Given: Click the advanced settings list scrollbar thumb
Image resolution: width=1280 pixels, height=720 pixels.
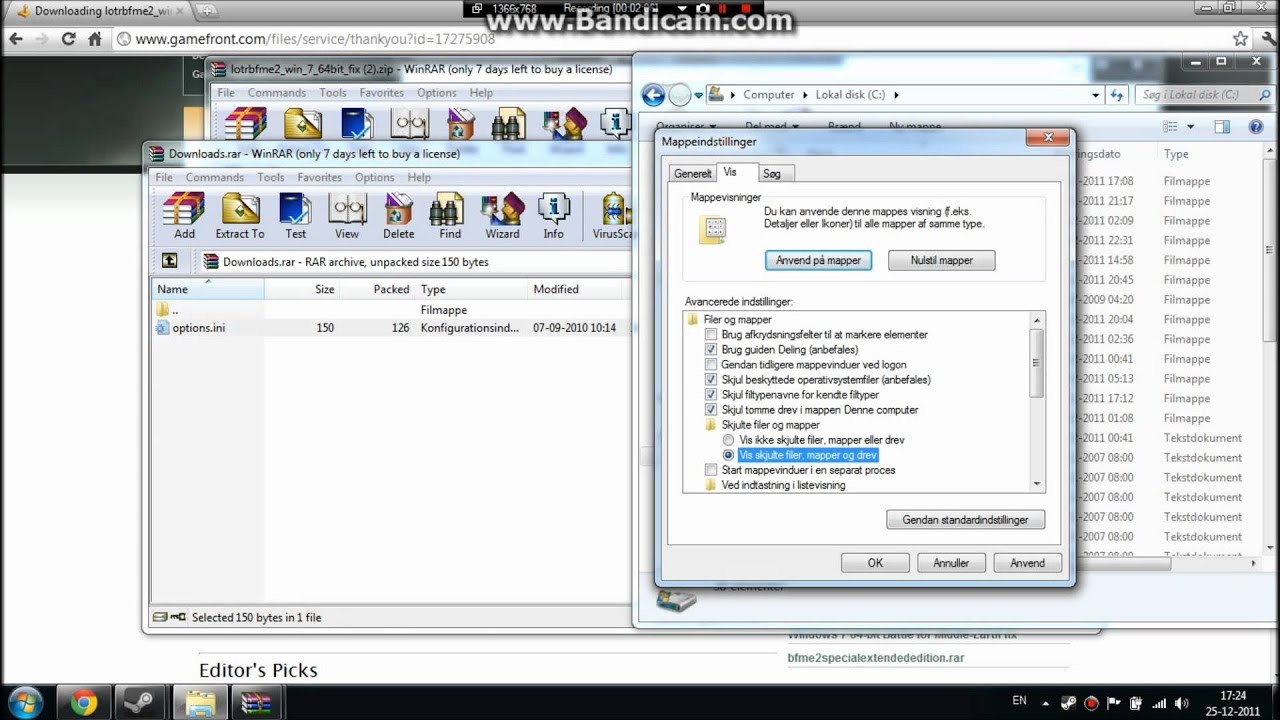Looking at the screenshot, I should [x=1037, y=362].
